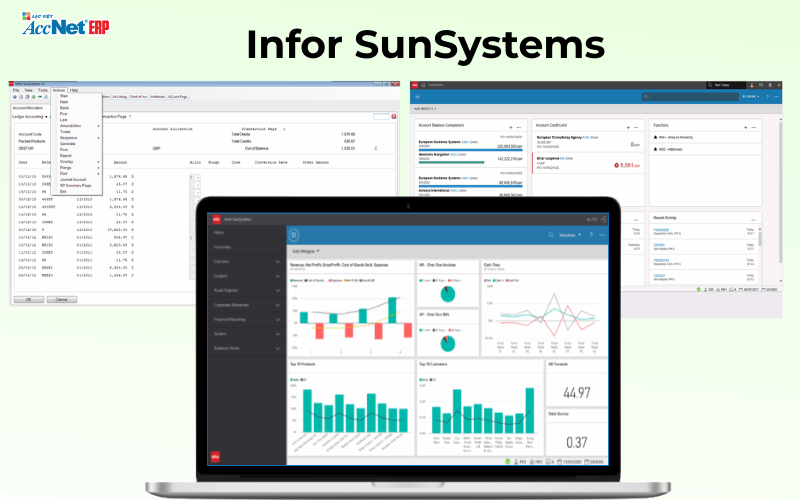The width and height of the screenshot is (800, 500).
Task: Click the minus icon on Recent Activity widget
Action: coord(754,219)
